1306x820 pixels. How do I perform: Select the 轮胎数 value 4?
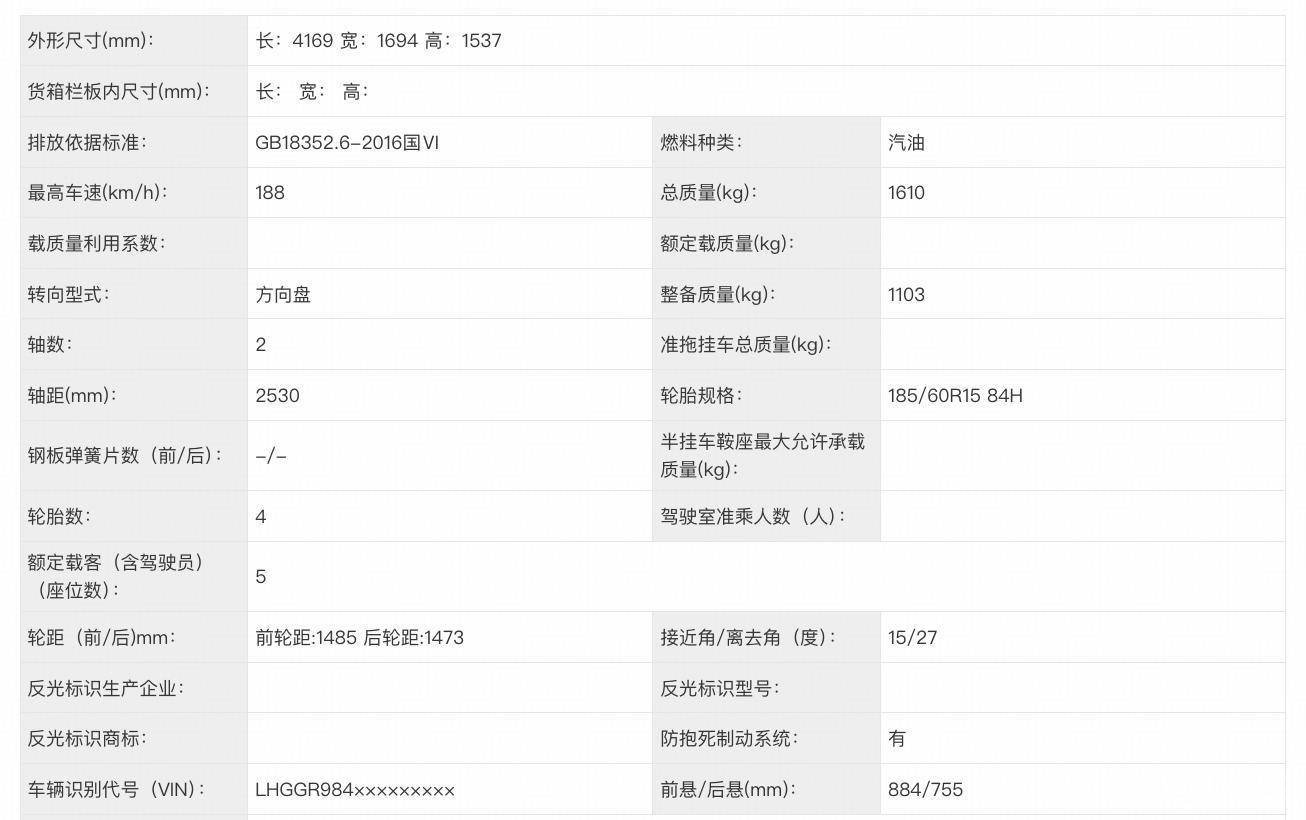coord(261,517)
